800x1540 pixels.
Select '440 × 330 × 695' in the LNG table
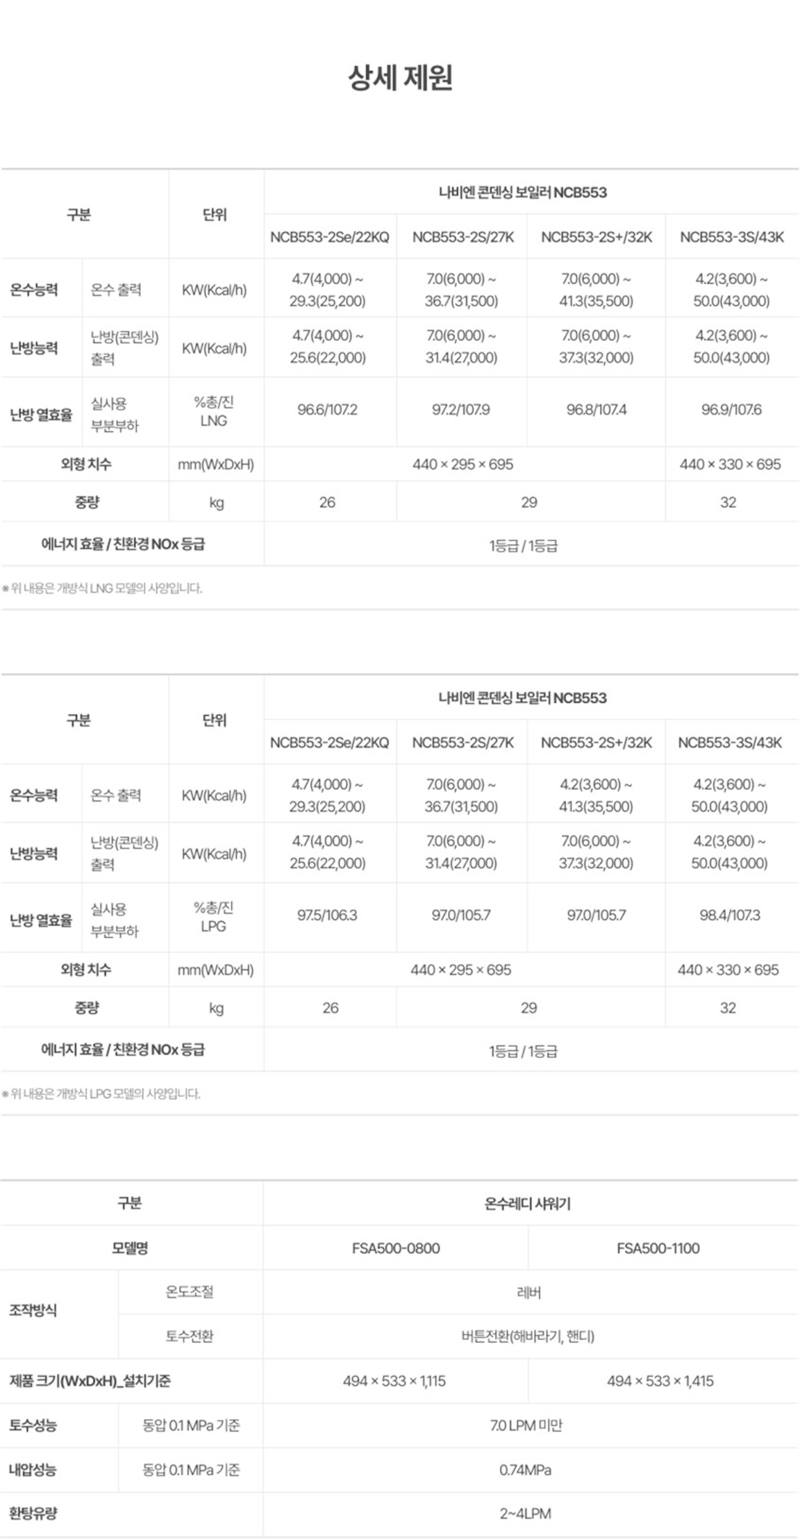[x=730, y=464]
